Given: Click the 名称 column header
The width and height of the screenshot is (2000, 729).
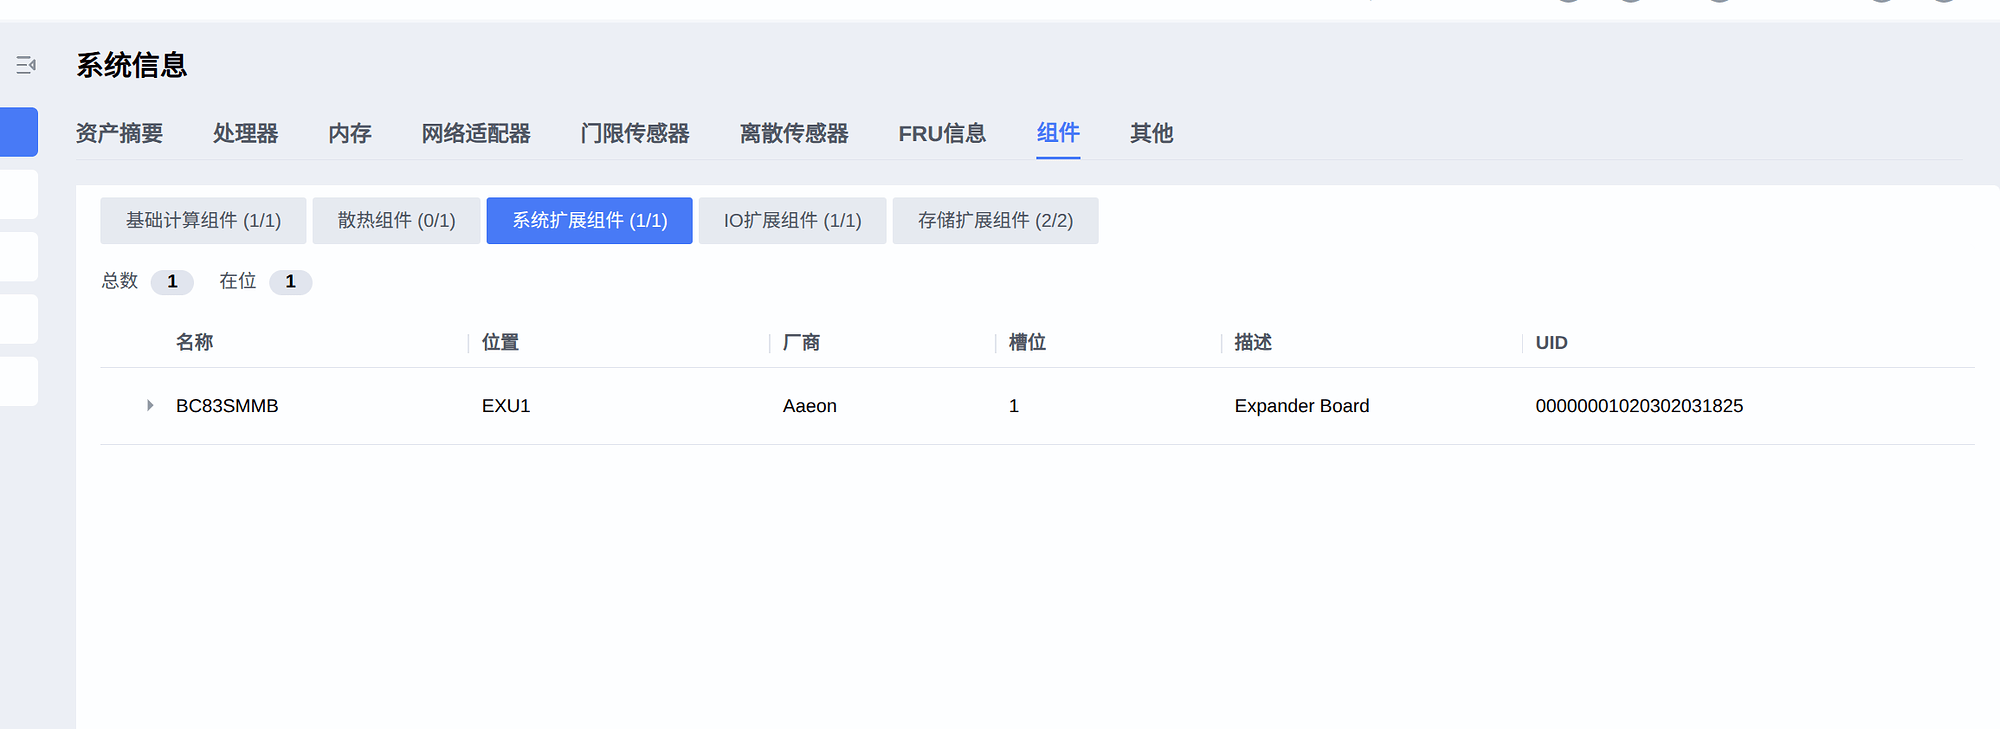Looking at the screenshot, I should tap(195, 342).
